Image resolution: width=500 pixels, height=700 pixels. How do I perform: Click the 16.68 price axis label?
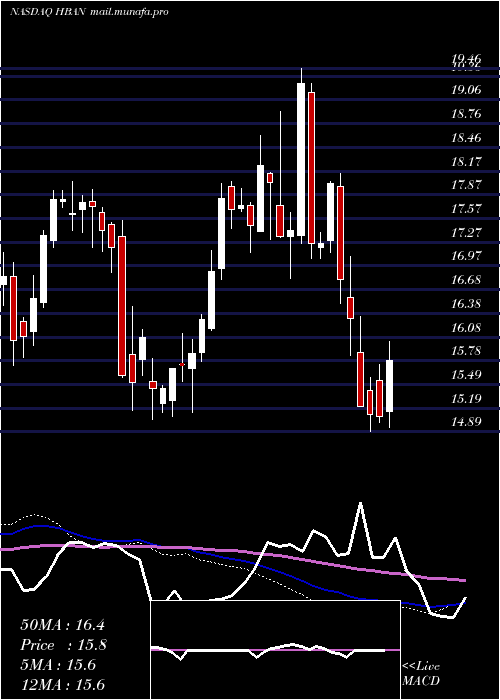tap(467, 280)
